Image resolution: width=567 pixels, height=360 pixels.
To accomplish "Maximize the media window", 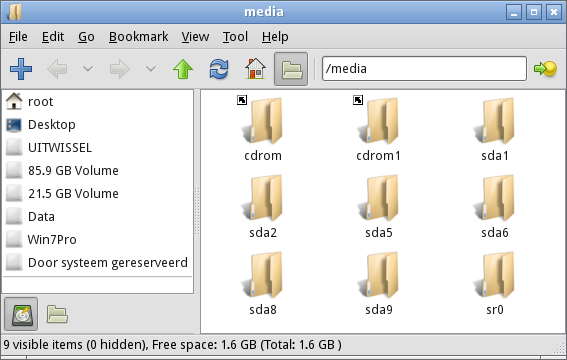I will pyautogui.click(x=534, y=12).
